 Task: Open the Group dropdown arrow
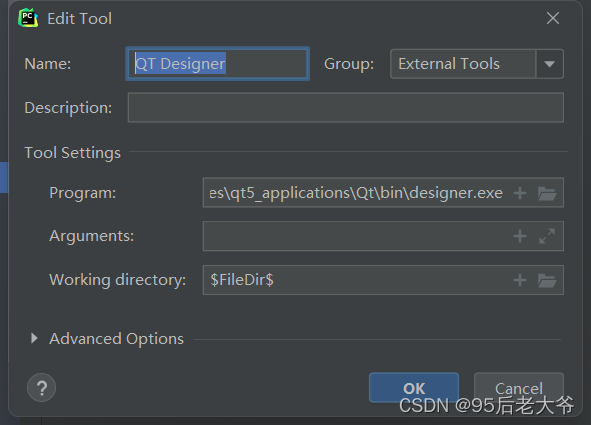coord(550,64)
